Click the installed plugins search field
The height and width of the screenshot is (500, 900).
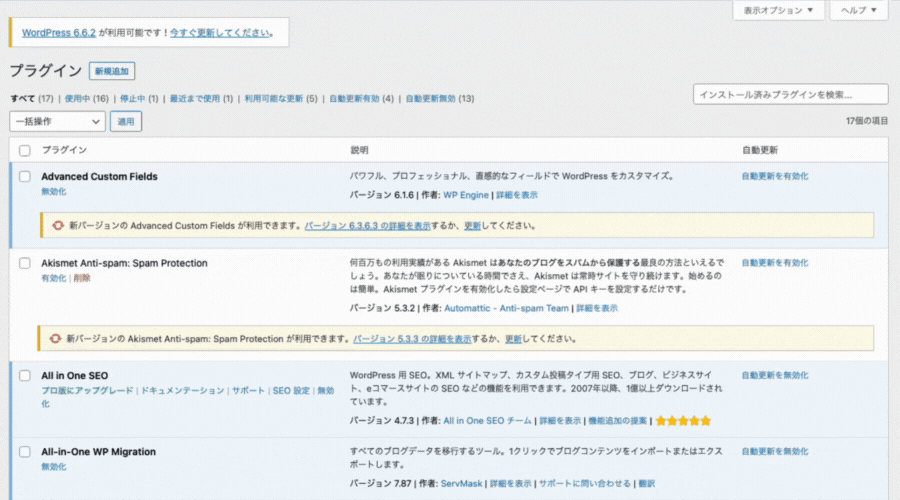point(790,95)
